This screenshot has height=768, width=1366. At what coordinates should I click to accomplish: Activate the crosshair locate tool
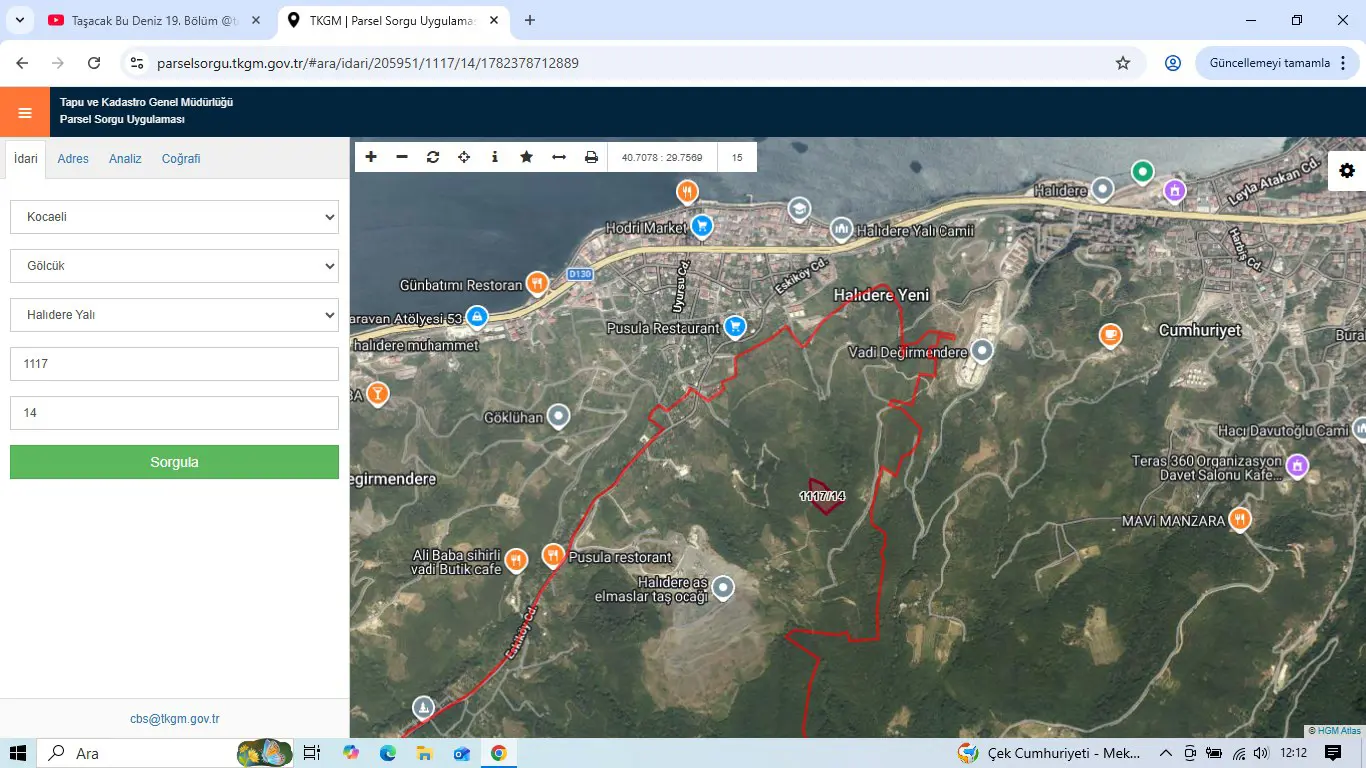click(464, 157)
